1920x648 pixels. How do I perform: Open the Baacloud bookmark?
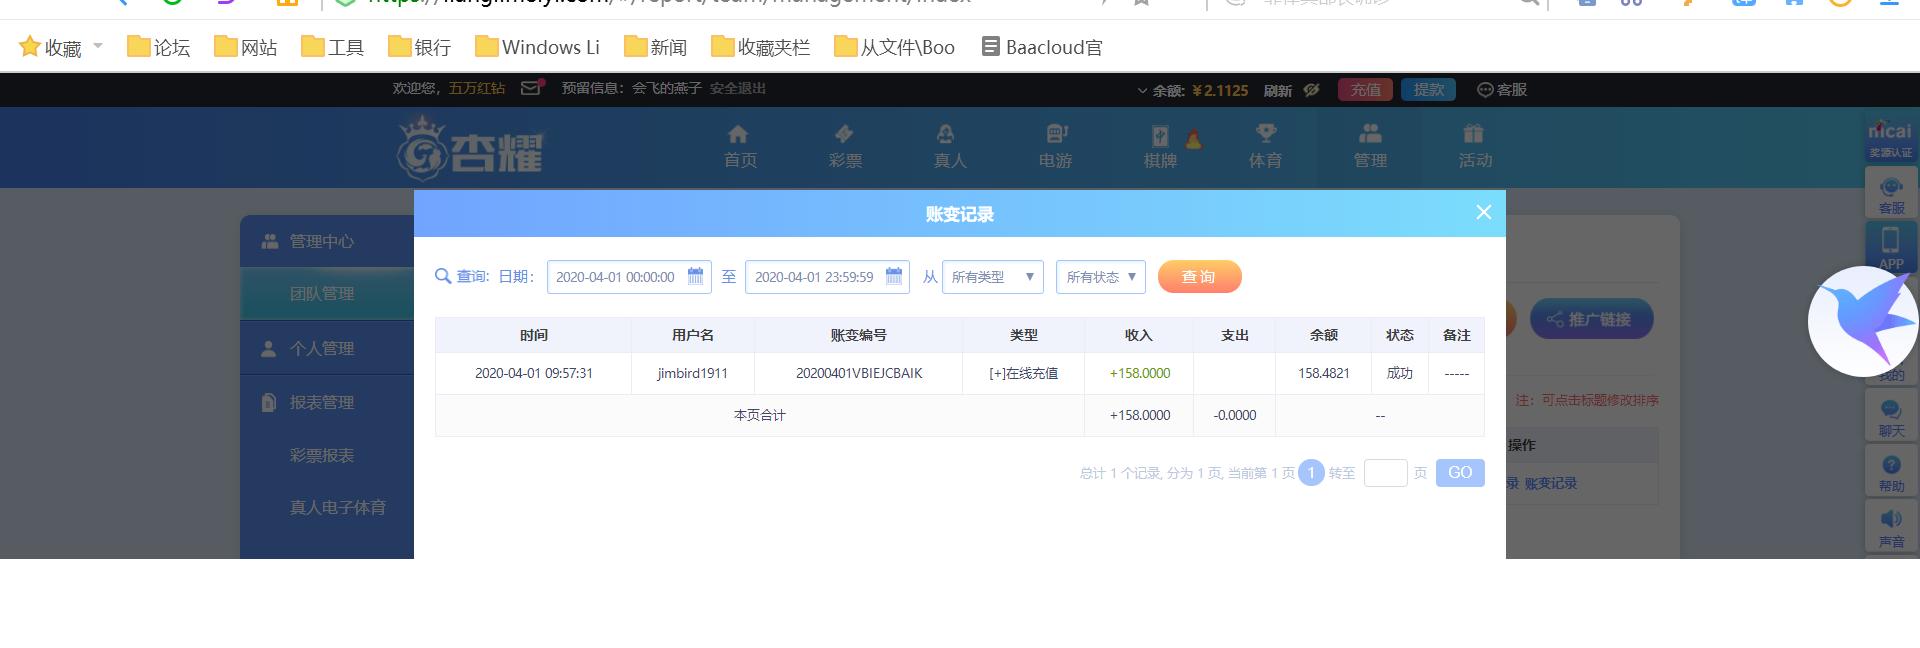1042,47
